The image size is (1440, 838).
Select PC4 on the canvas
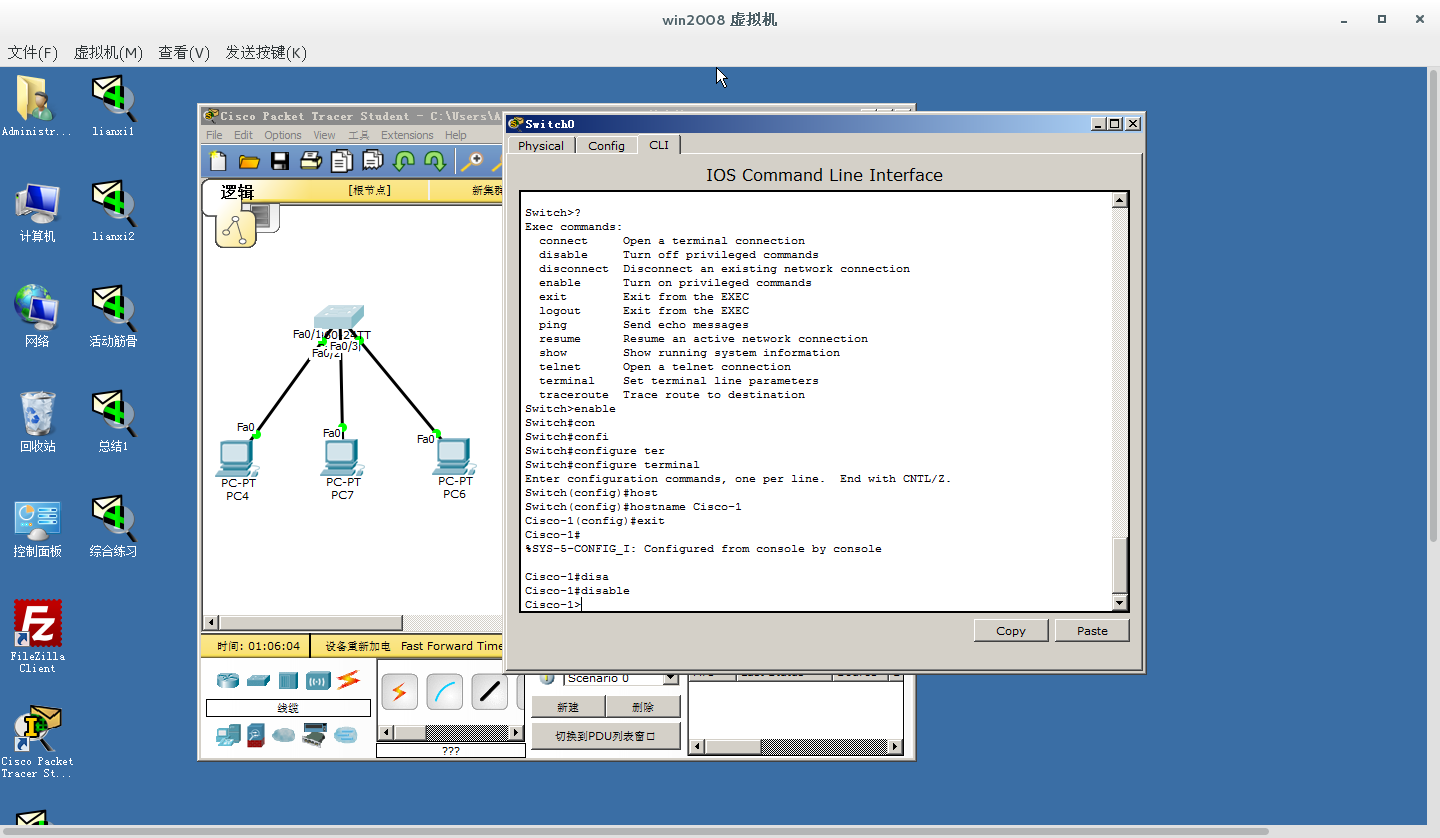pyautogui.click(x=237, y=458)
